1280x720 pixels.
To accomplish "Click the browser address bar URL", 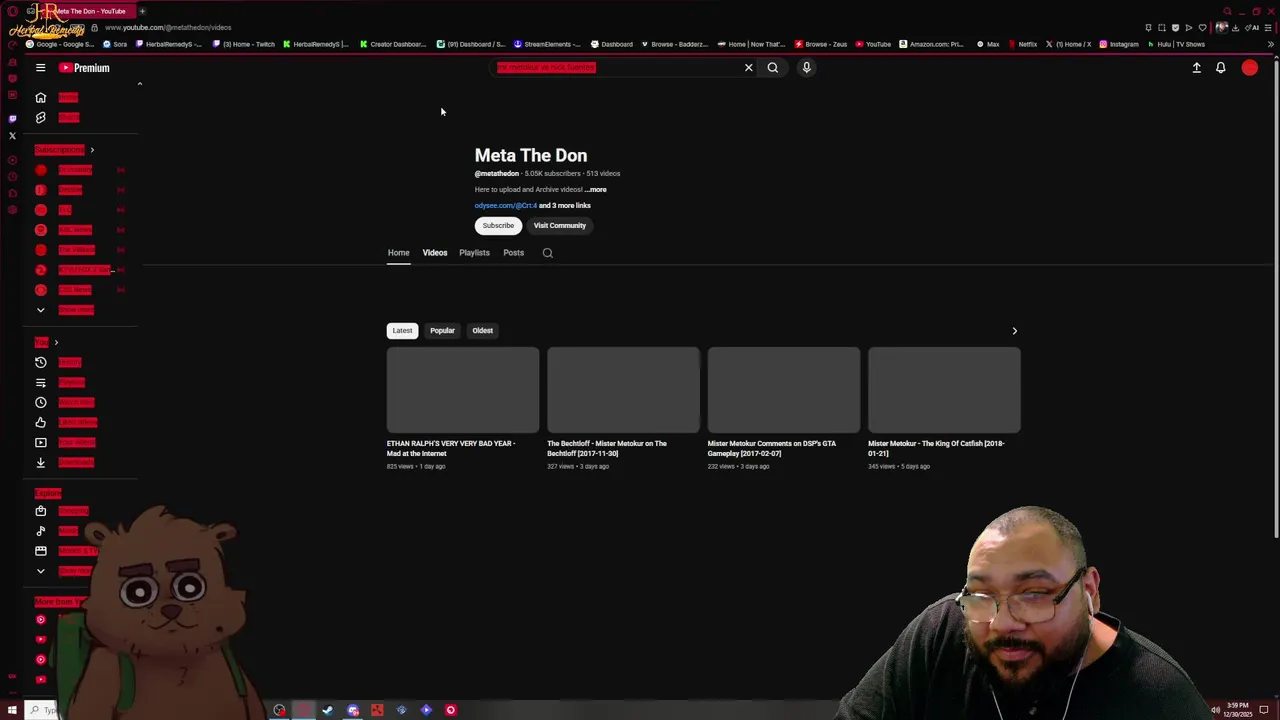I will point(168,28).
